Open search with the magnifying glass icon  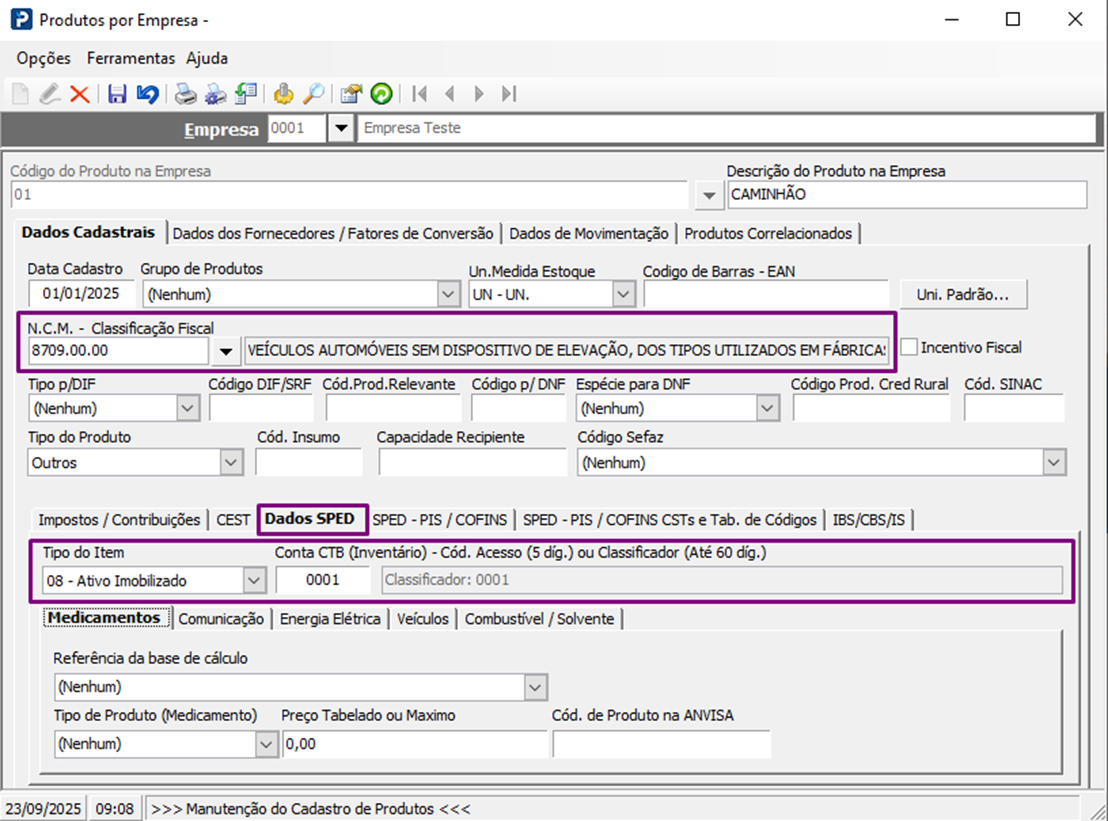click(314, 94)
